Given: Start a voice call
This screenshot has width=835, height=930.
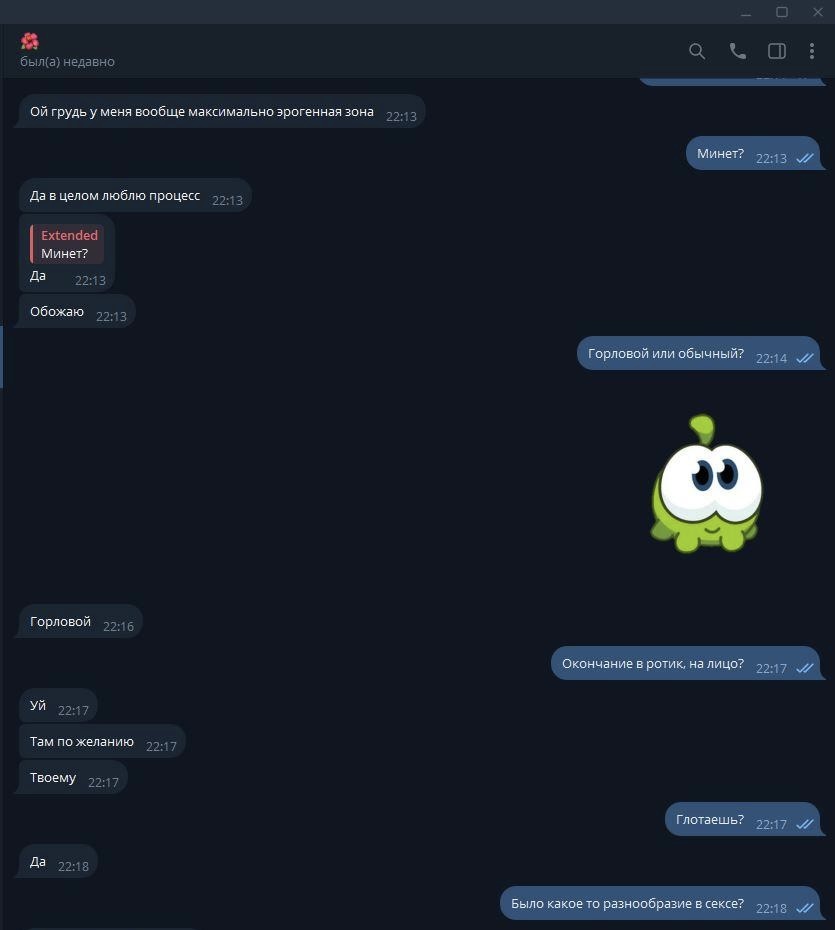Looking at the screenshot, I should point(737,51).
